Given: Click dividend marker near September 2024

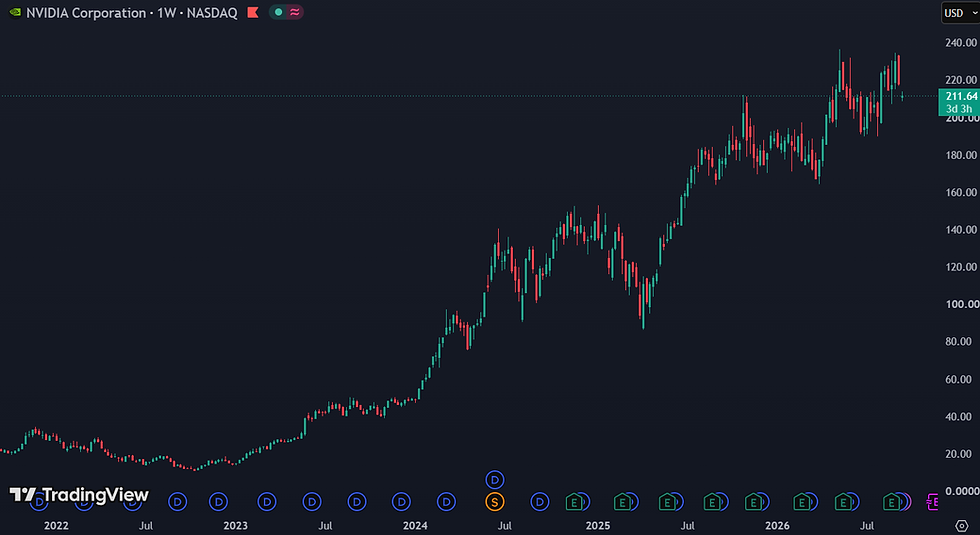Looking at the screenshot, I should tap(539, 502).
